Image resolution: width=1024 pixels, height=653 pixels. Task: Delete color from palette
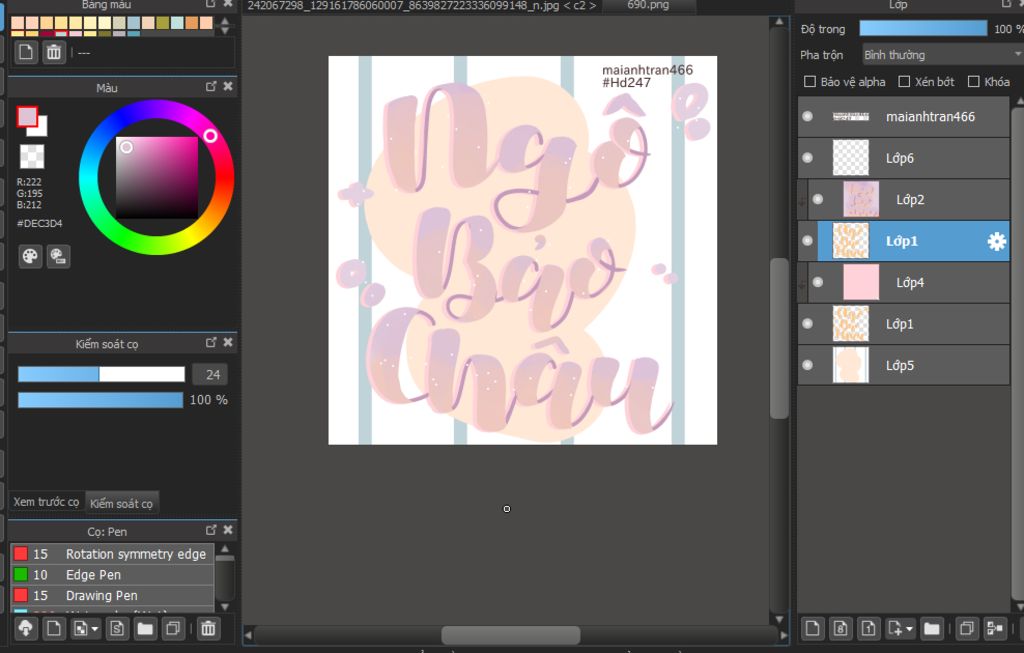54,52
